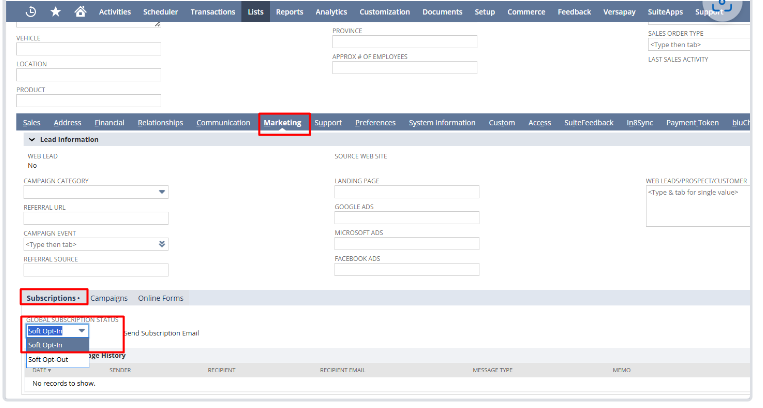Switch to the Marketing tab

283,123
